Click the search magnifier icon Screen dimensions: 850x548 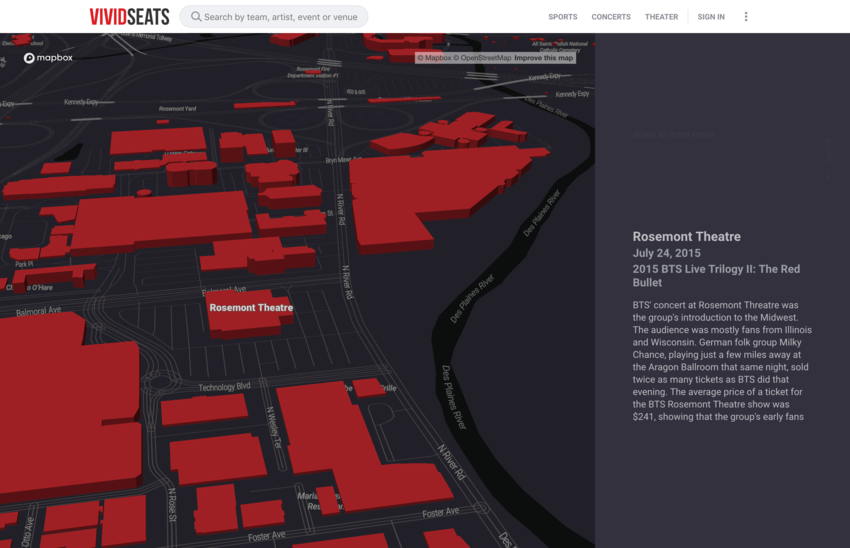click(196, 17)
